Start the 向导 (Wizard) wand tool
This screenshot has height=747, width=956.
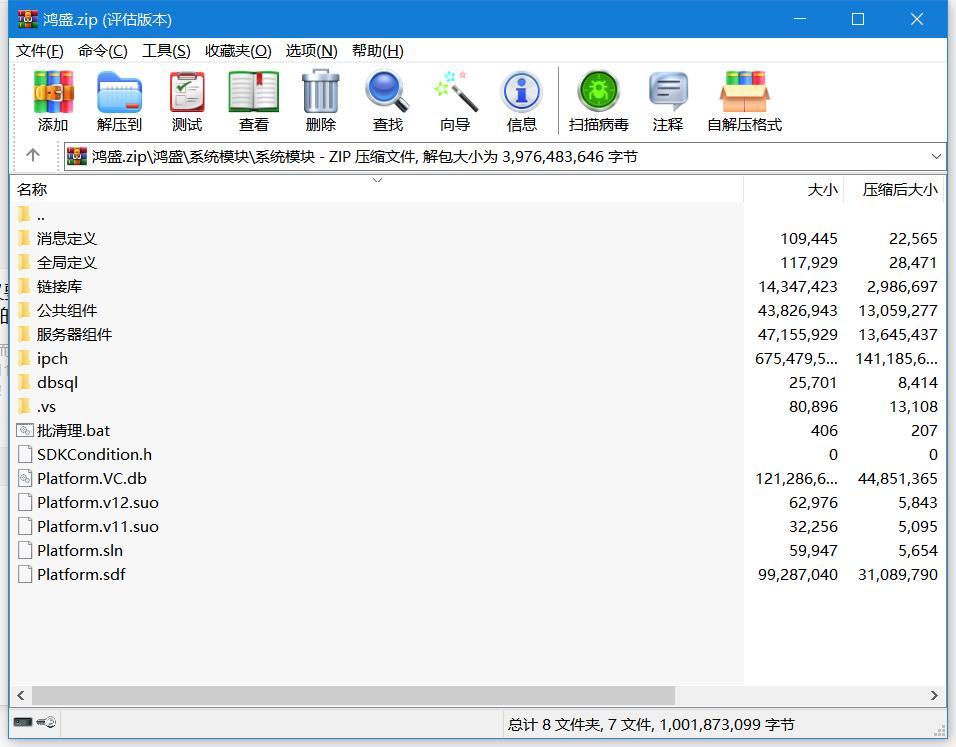455,101
